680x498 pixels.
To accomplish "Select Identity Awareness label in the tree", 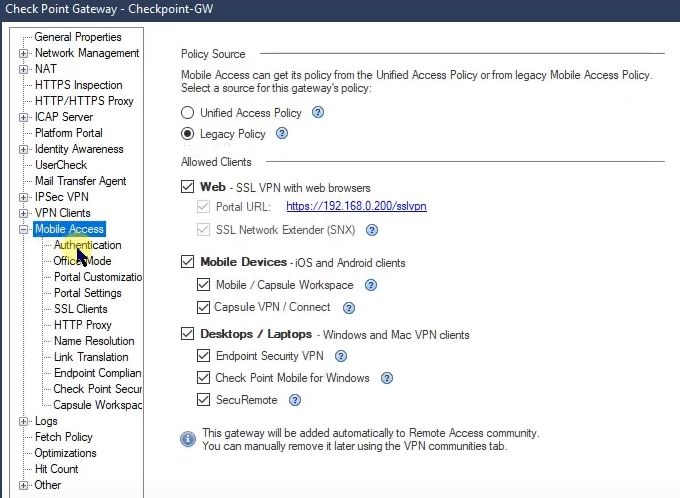I will coord(79,149).
